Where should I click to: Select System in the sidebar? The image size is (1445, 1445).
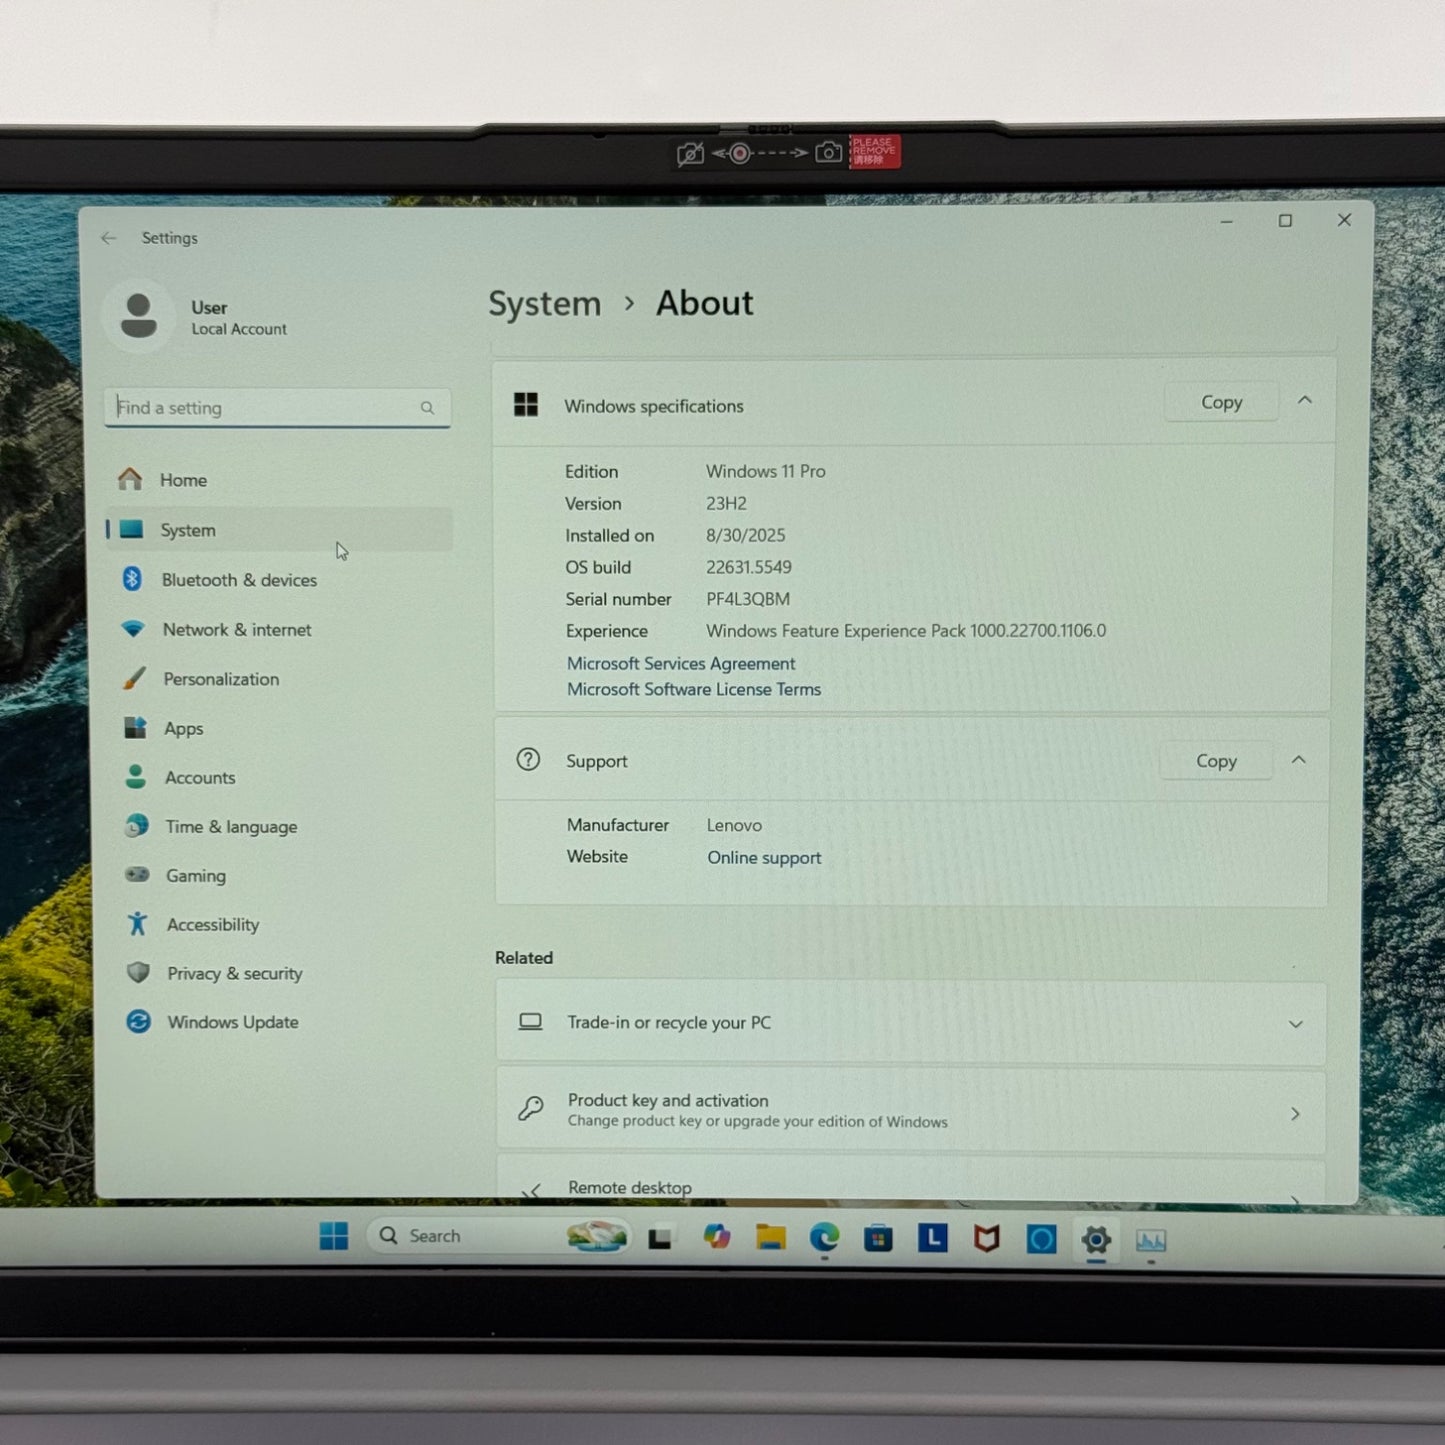coord(279,530)
